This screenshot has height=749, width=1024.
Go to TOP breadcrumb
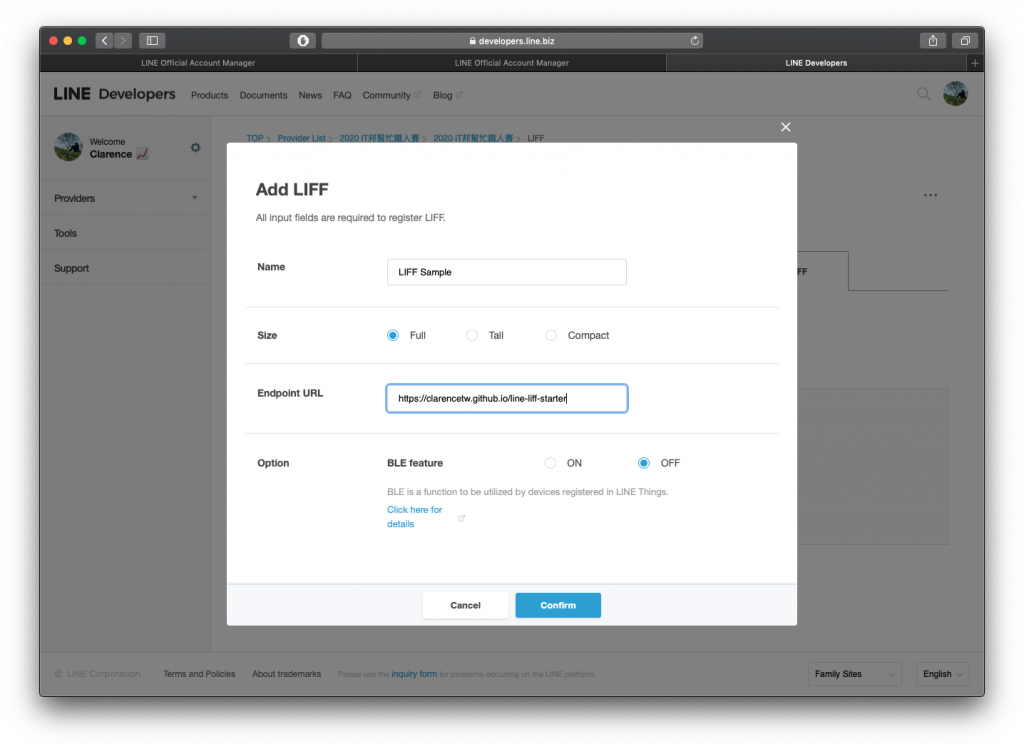point(255,138)
